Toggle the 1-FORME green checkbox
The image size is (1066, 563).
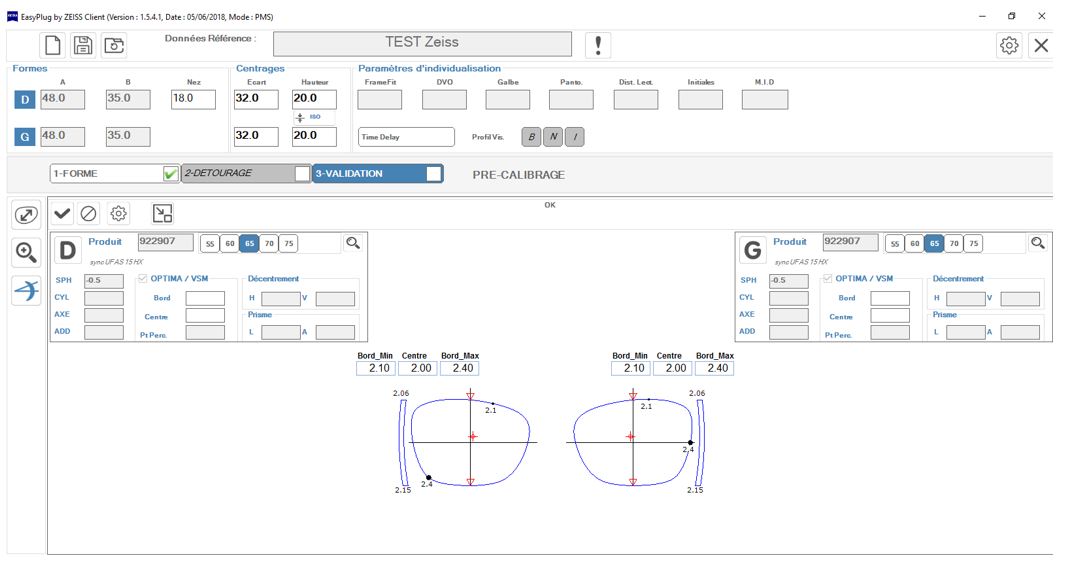point(170,174)
